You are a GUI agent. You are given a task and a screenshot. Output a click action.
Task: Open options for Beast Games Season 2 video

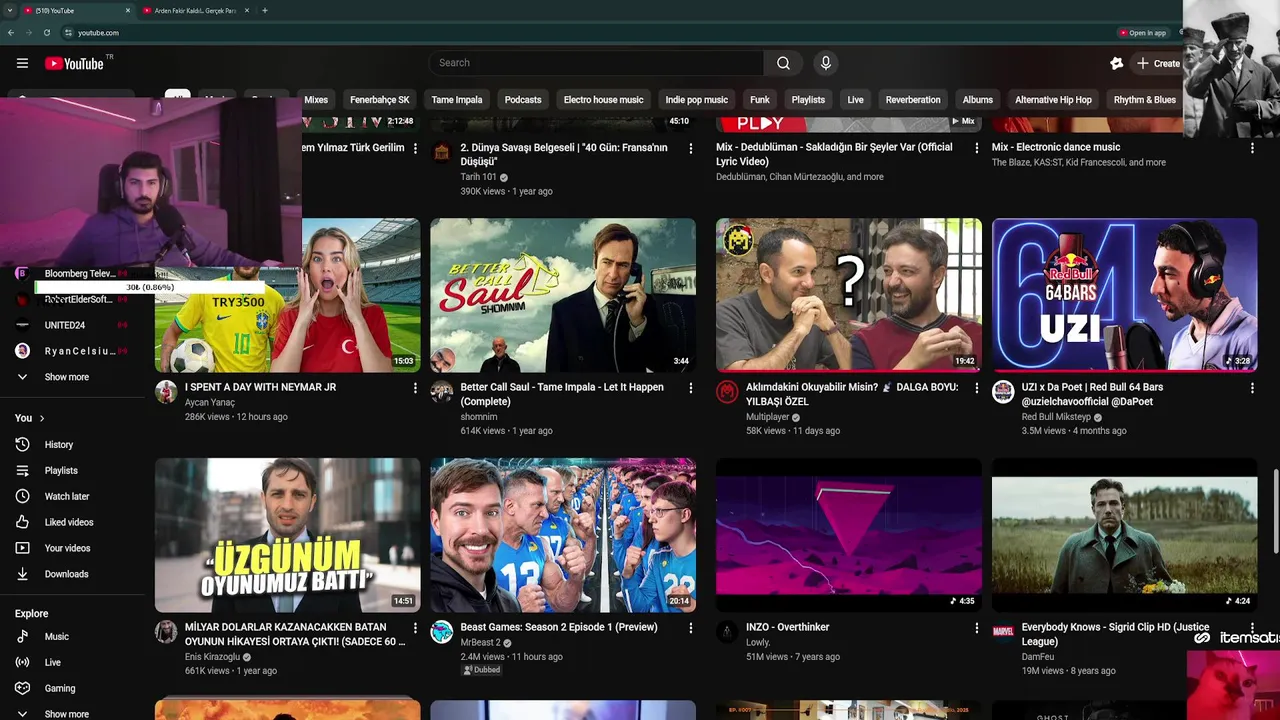pyautogui.click(x=690, y=628)
